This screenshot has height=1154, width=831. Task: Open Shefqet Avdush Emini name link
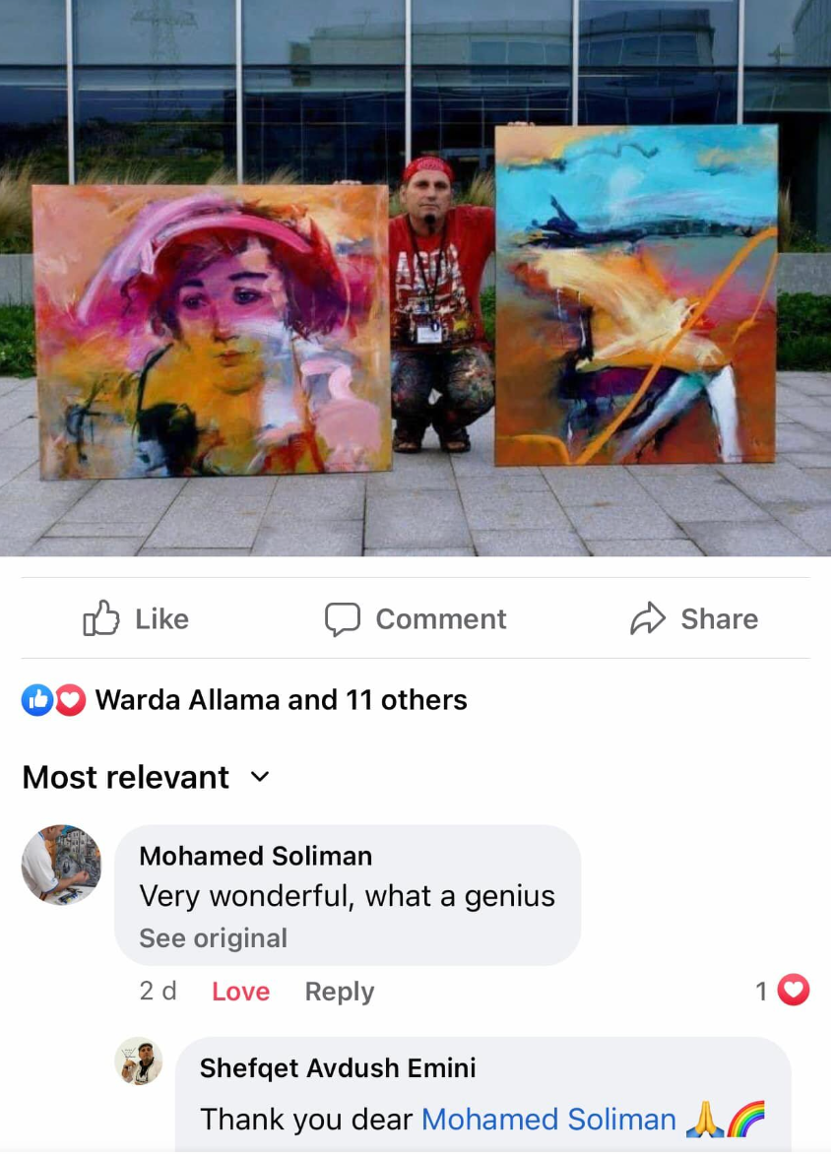click(x=338, y=1068)
